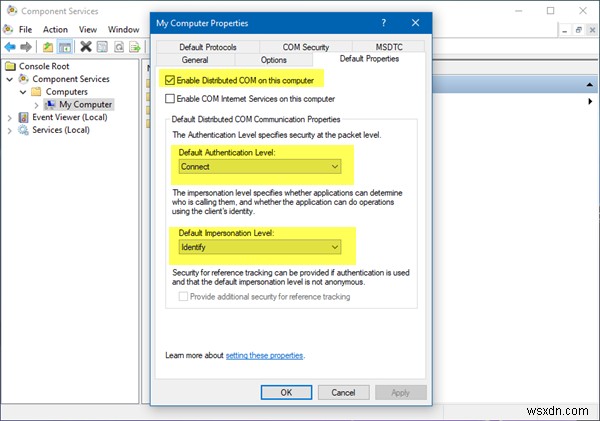Click the My Computer node icon

[50, 104]
